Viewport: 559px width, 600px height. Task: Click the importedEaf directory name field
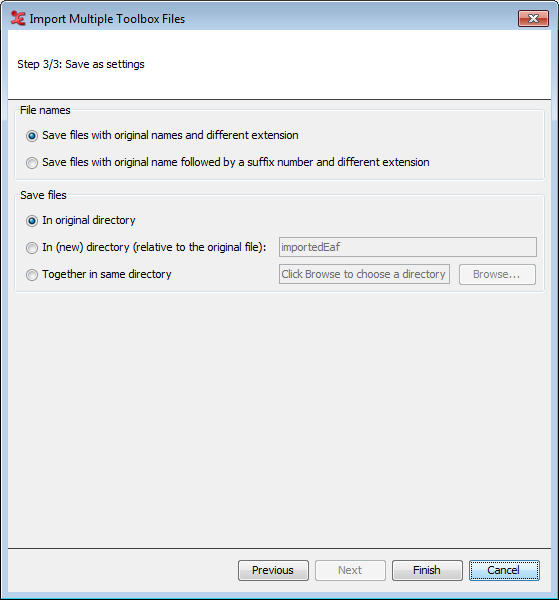click(407, 247)
